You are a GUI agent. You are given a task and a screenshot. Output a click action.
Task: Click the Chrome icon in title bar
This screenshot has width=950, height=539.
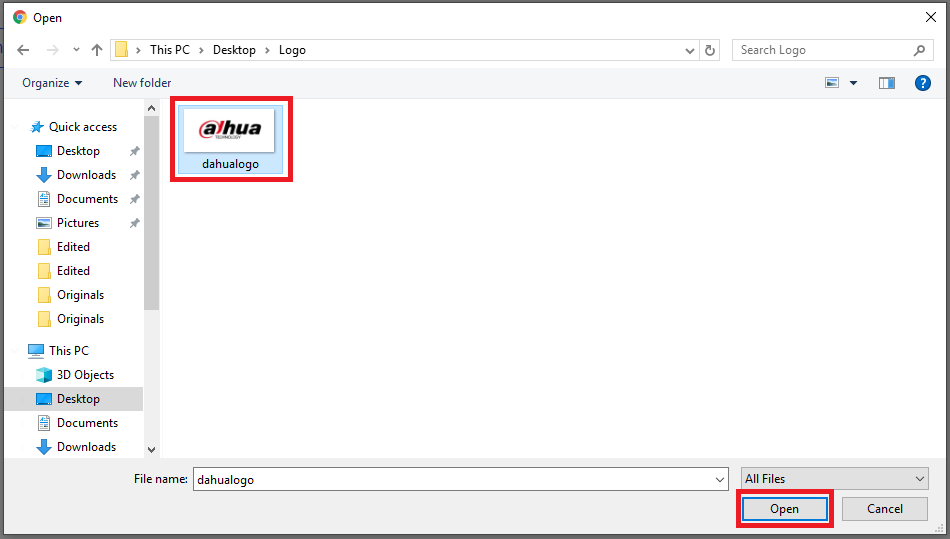click(20, 17)
